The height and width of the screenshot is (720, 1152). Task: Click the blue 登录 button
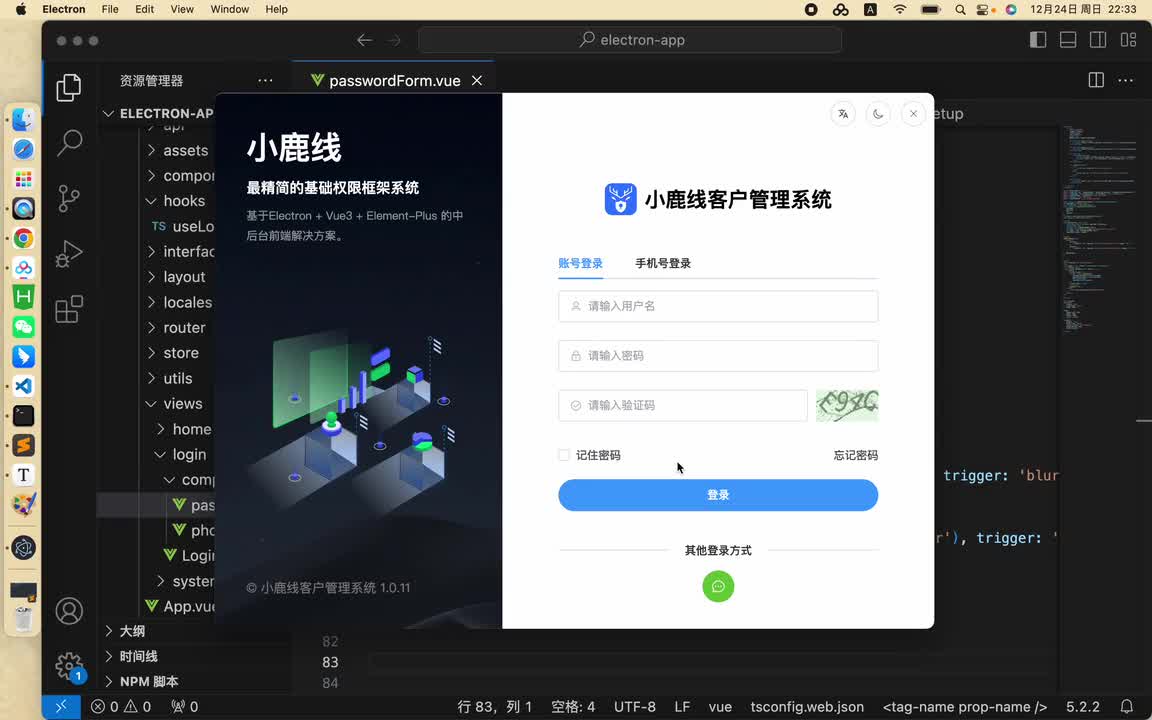(x=718, y=495)
